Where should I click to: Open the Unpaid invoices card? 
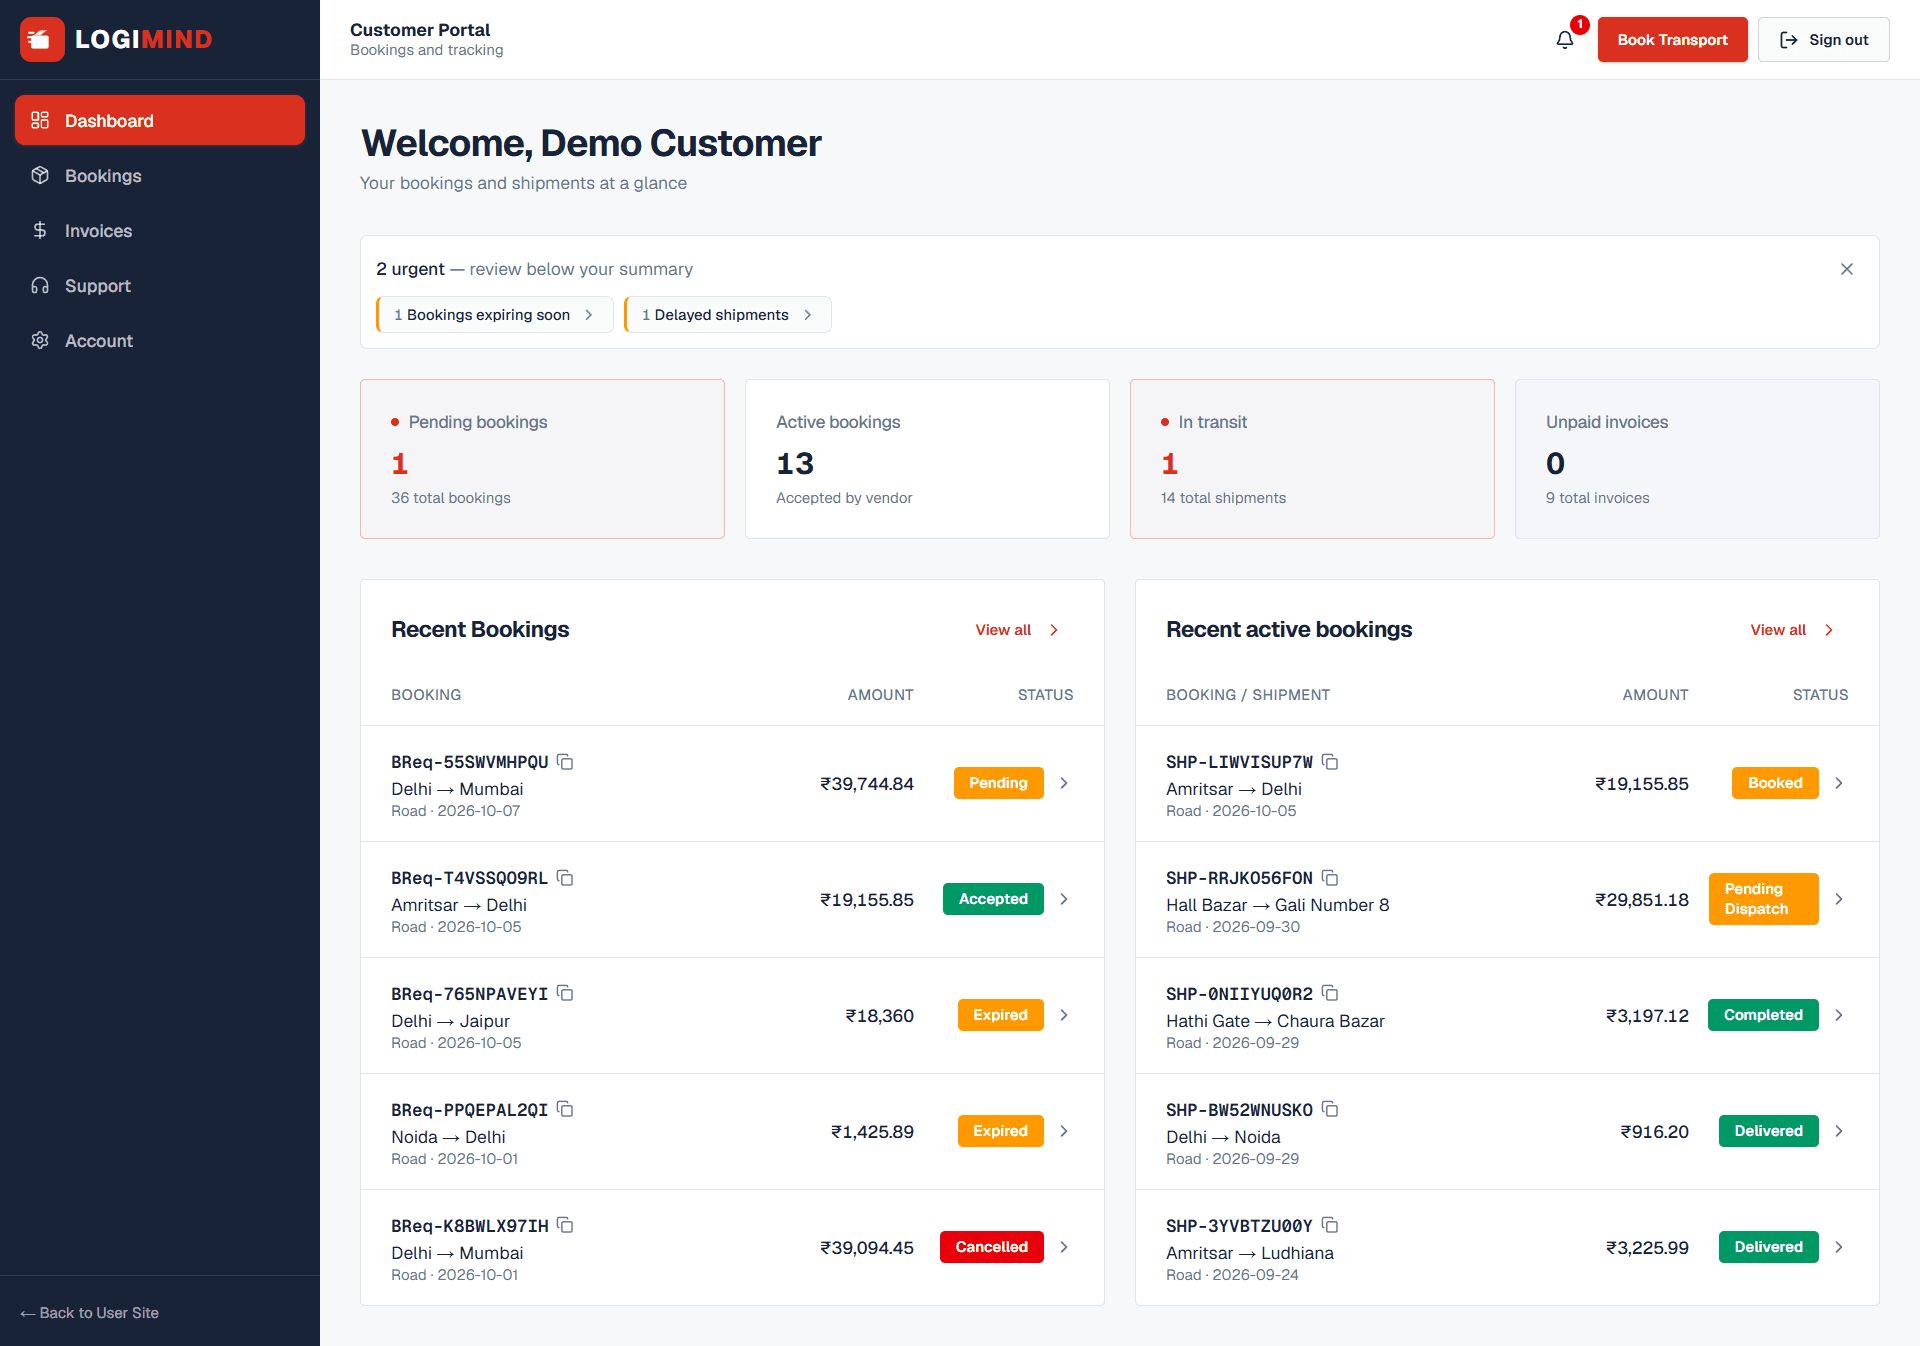click(x=1697, y=459)
